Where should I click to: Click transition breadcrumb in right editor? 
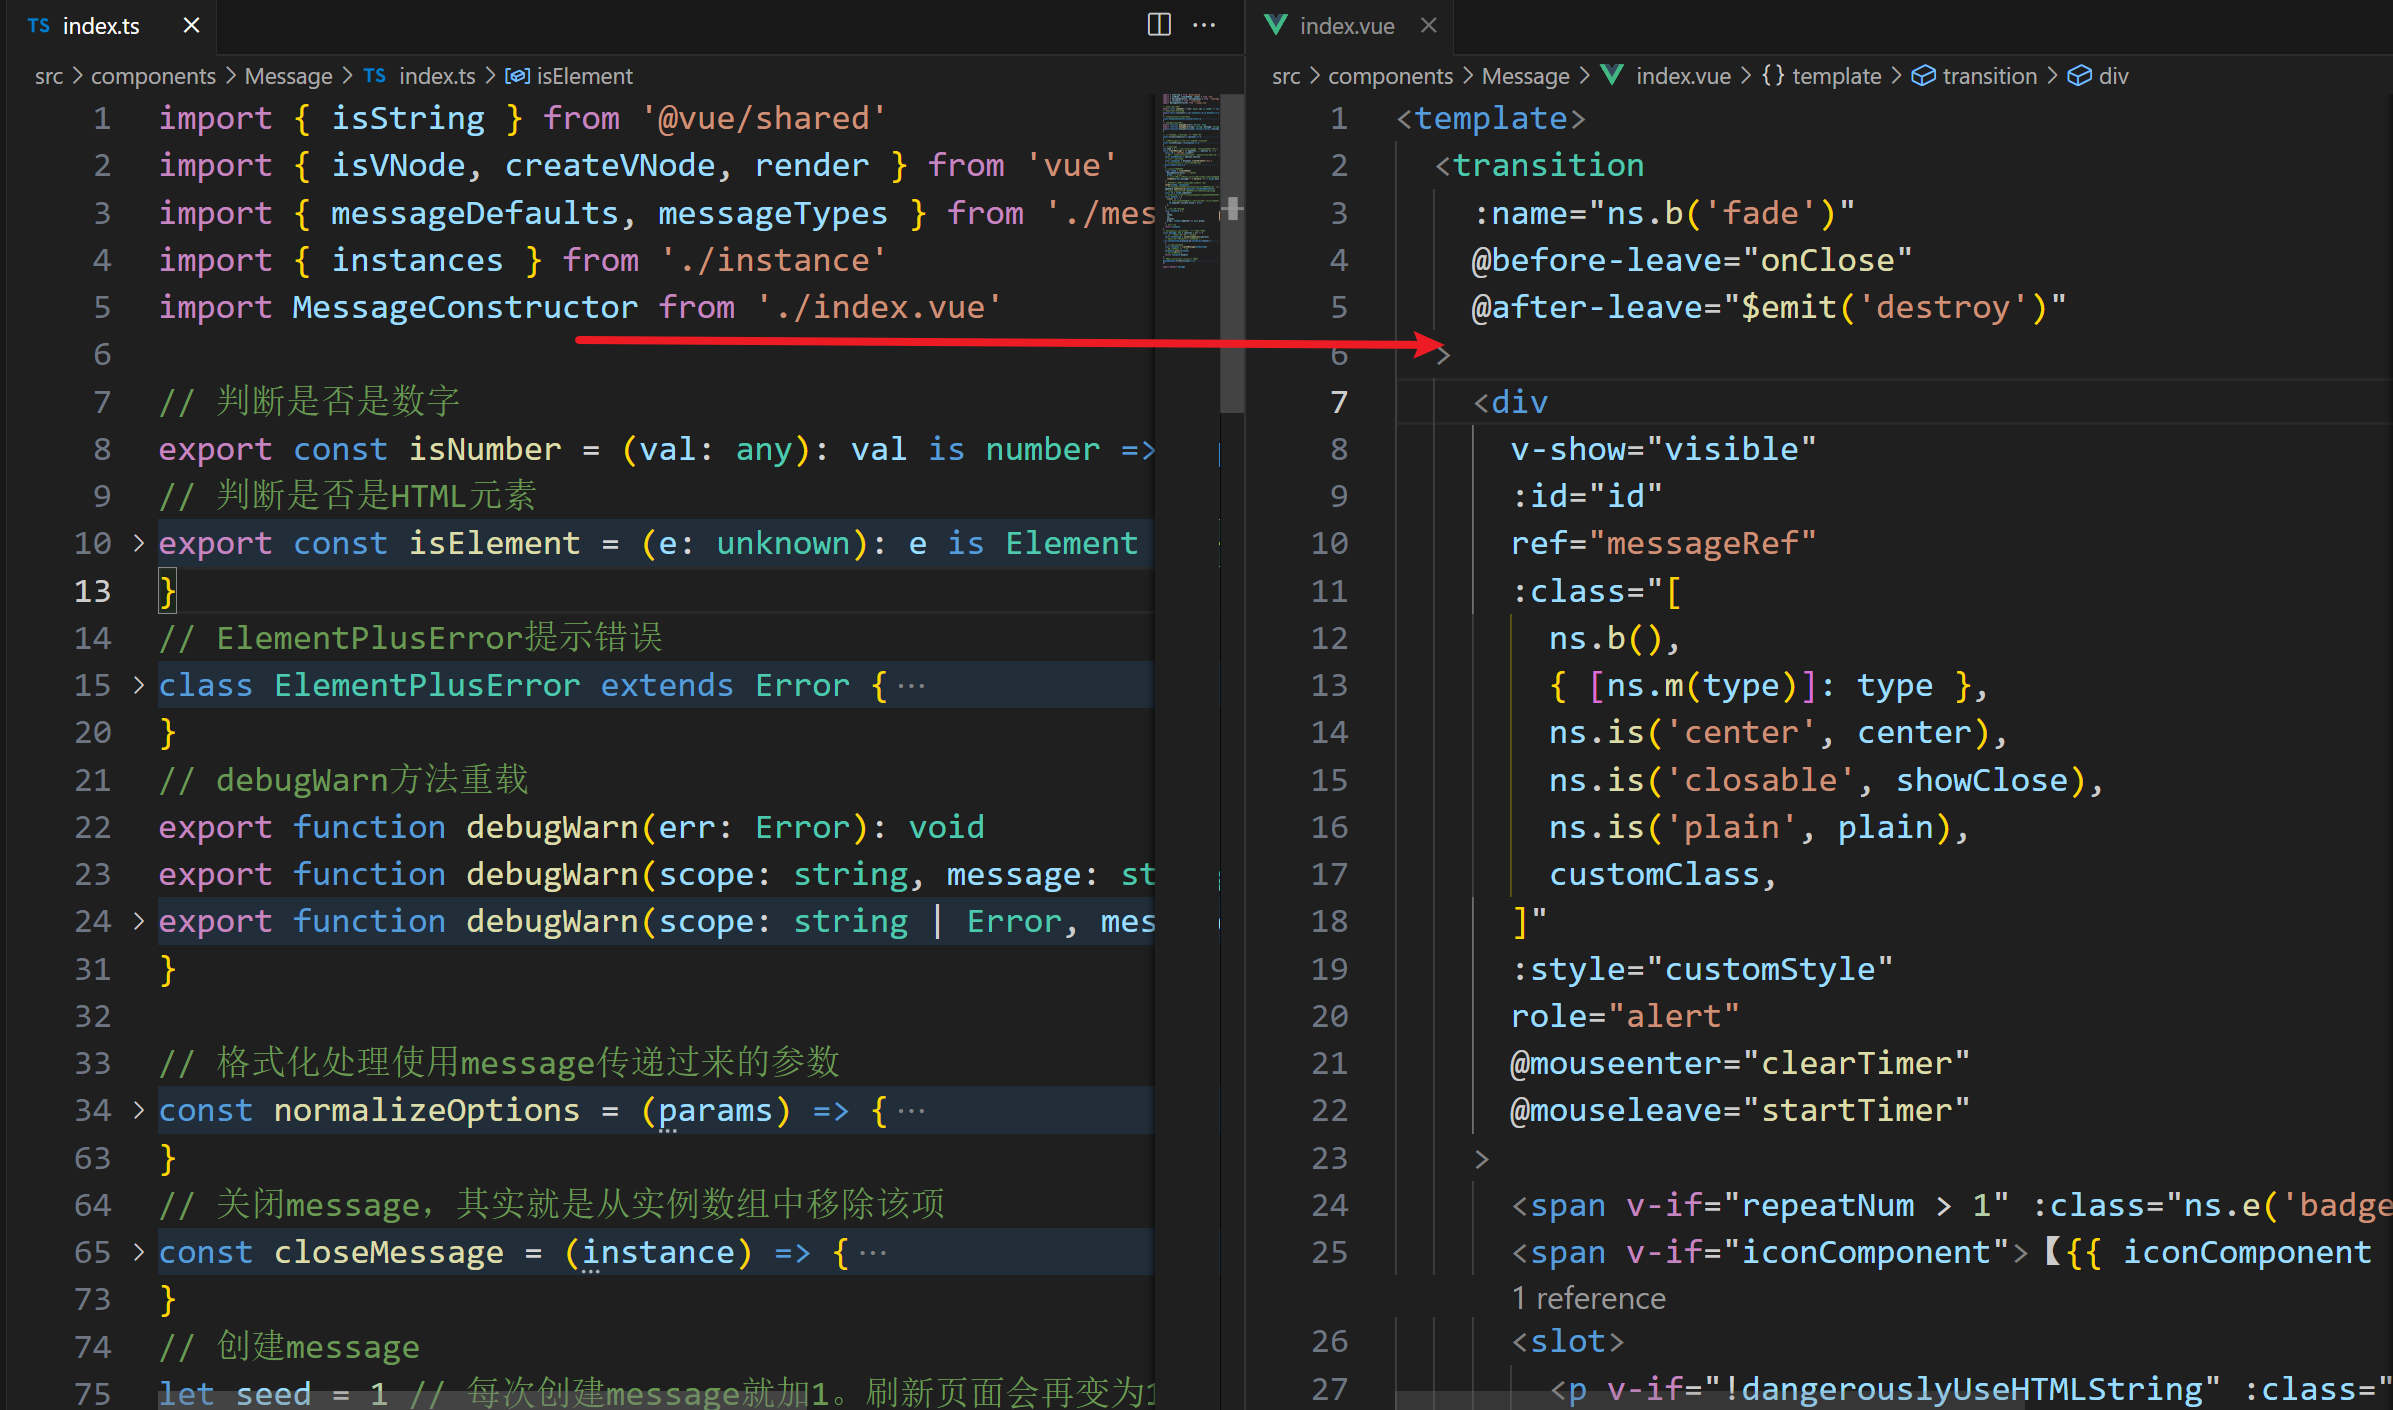(1988, 76)
